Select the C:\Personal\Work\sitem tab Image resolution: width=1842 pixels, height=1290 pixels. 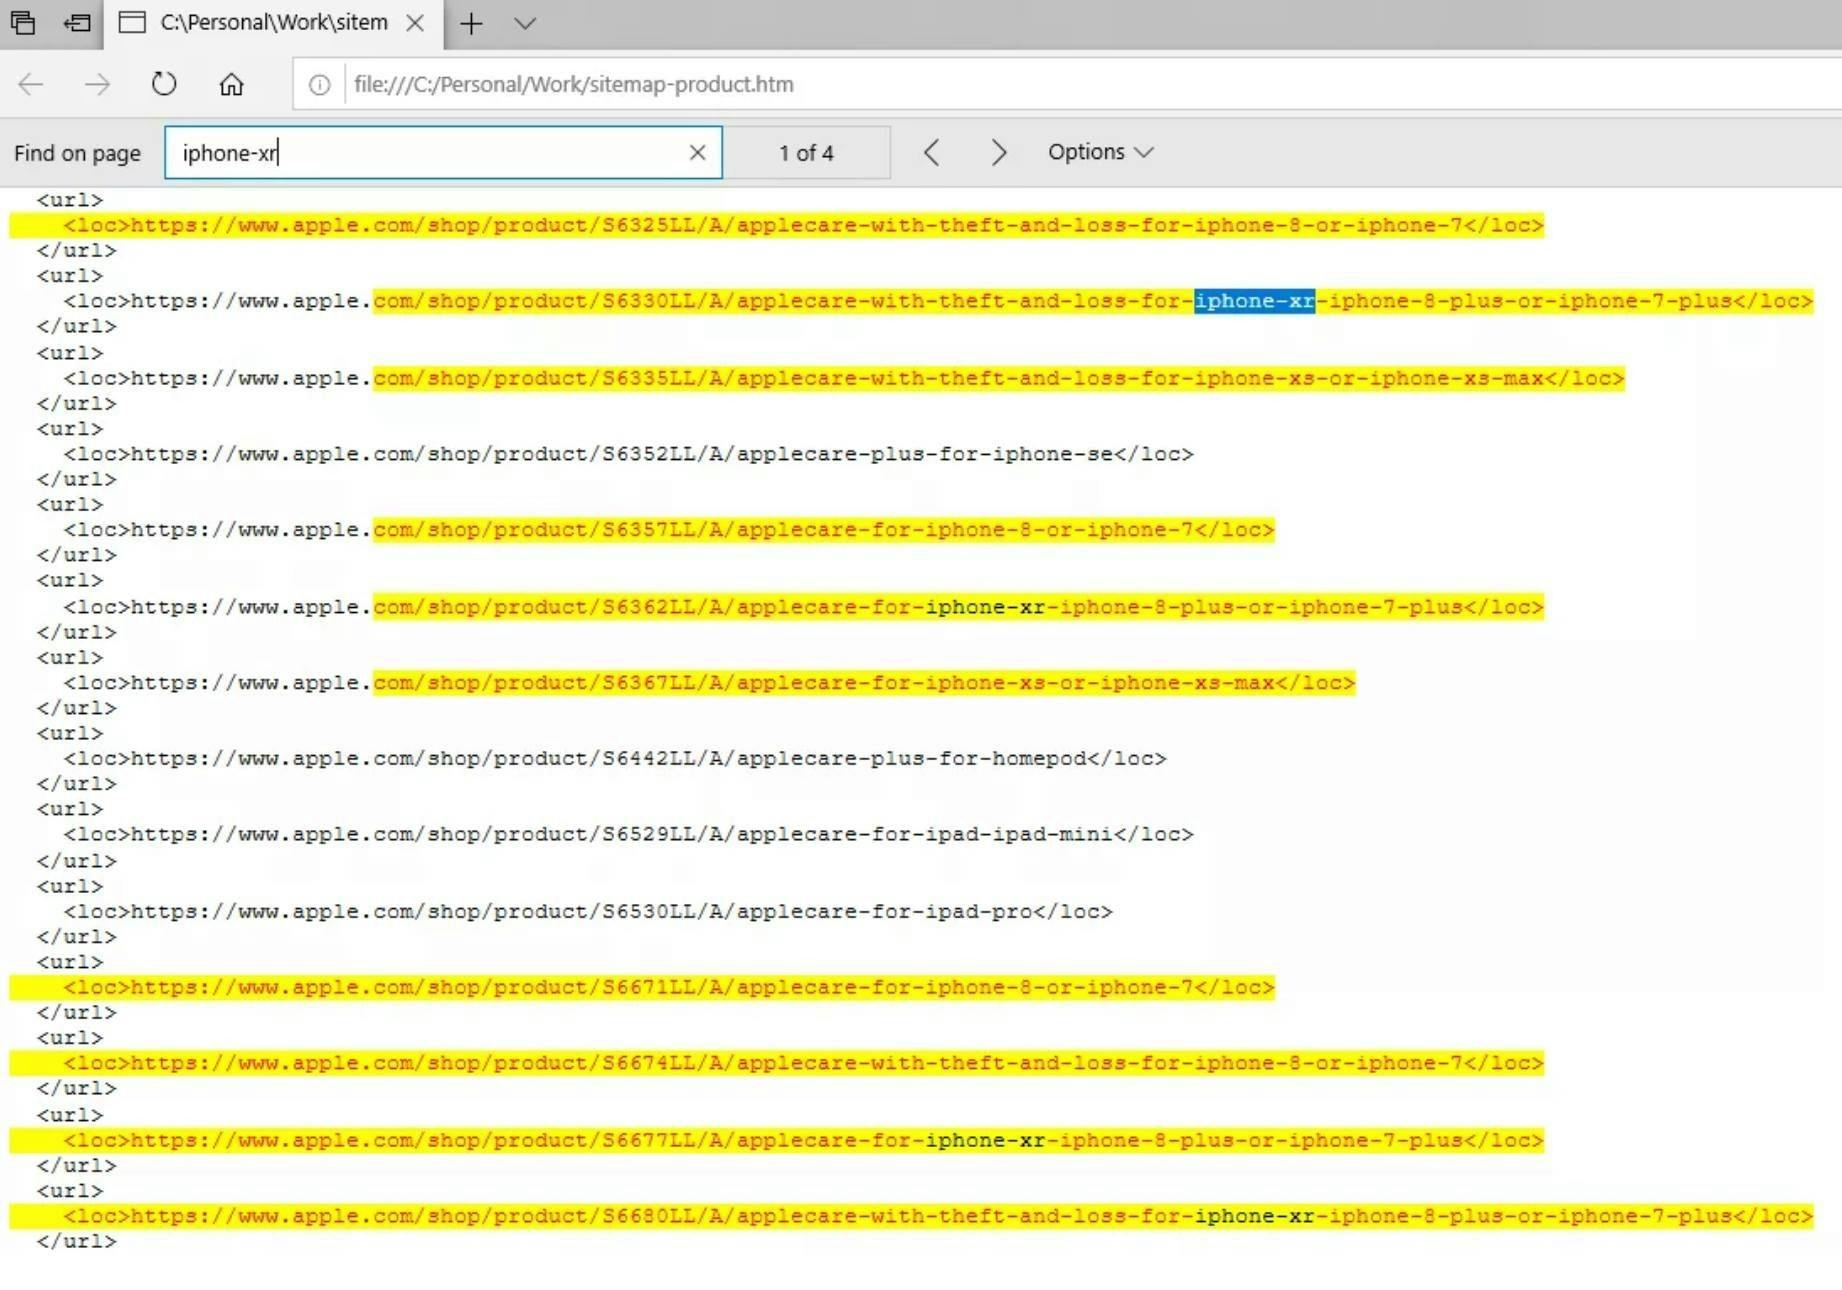pos(272,22)
